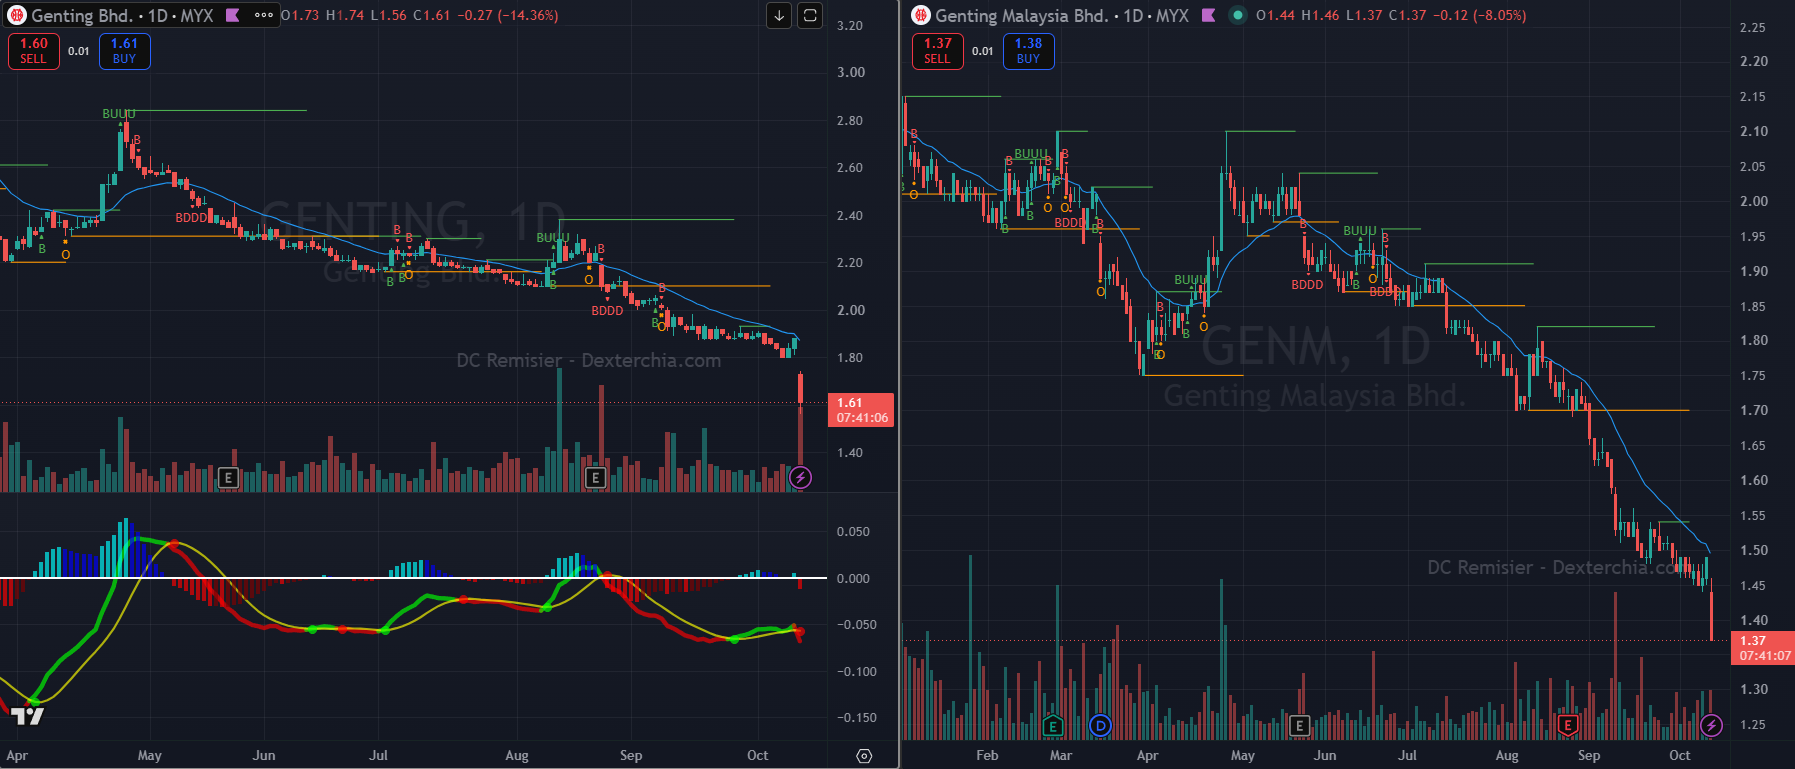Click the 'Feb' label on the right time axis
The image size is (1795, 769).
tap(987, 755)
